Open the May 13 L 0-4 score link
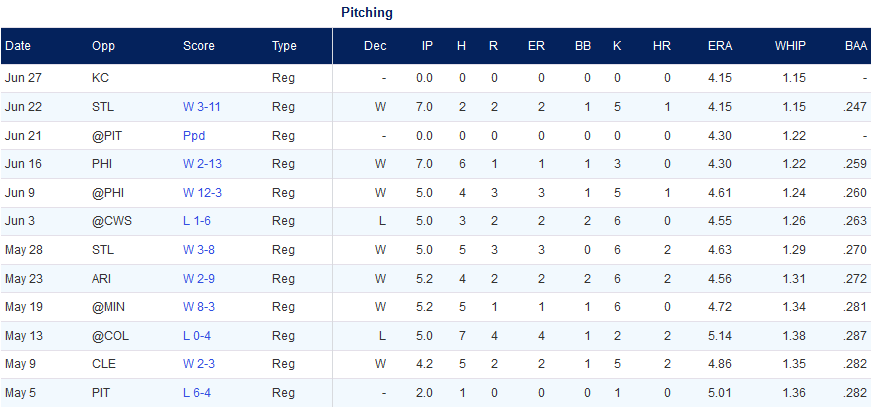 197,336
